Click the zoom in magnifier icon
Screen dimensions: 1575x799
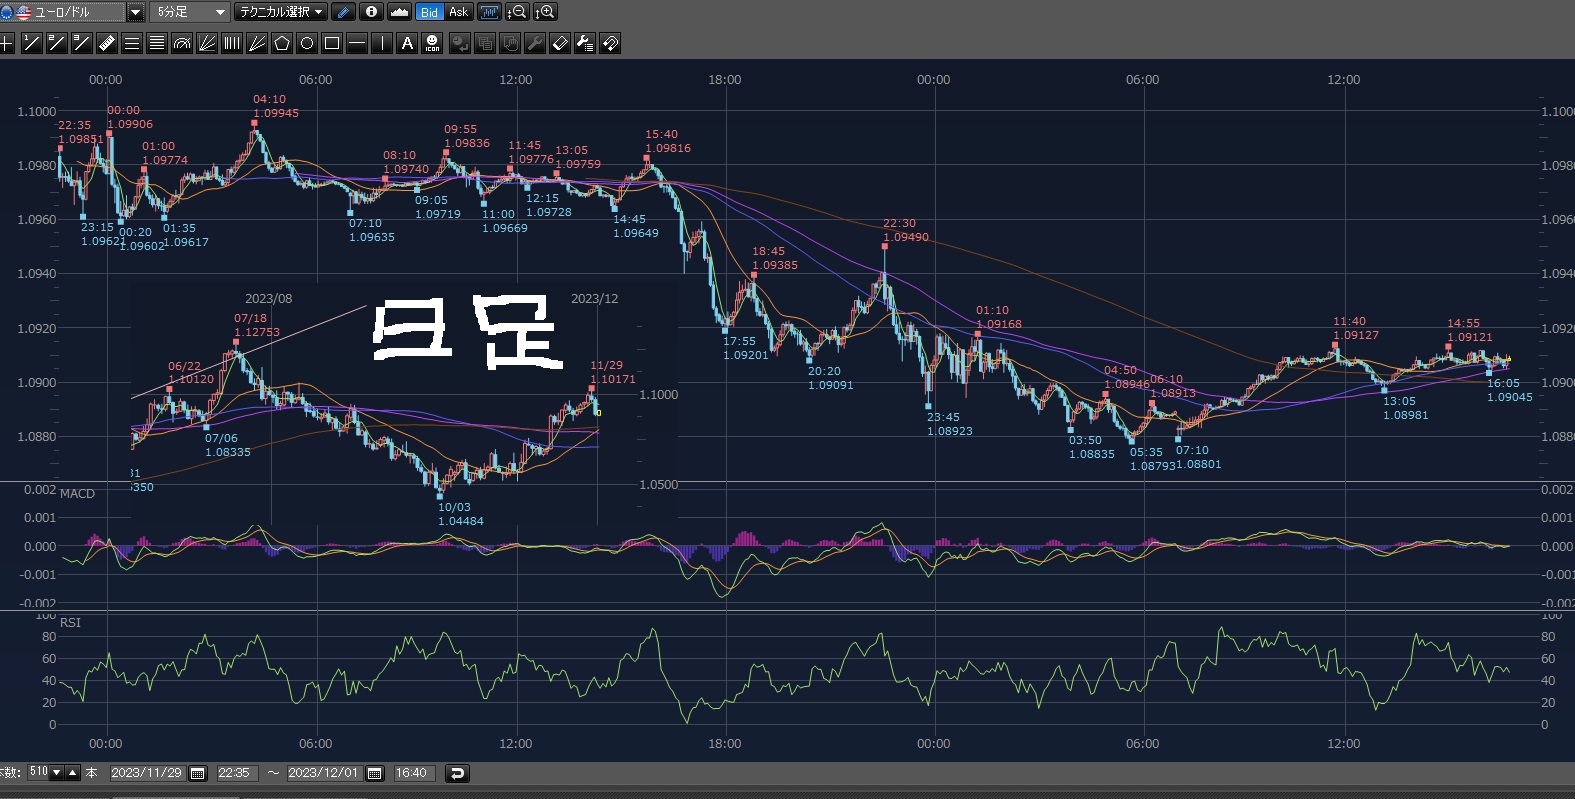click(x=545, y=12)
